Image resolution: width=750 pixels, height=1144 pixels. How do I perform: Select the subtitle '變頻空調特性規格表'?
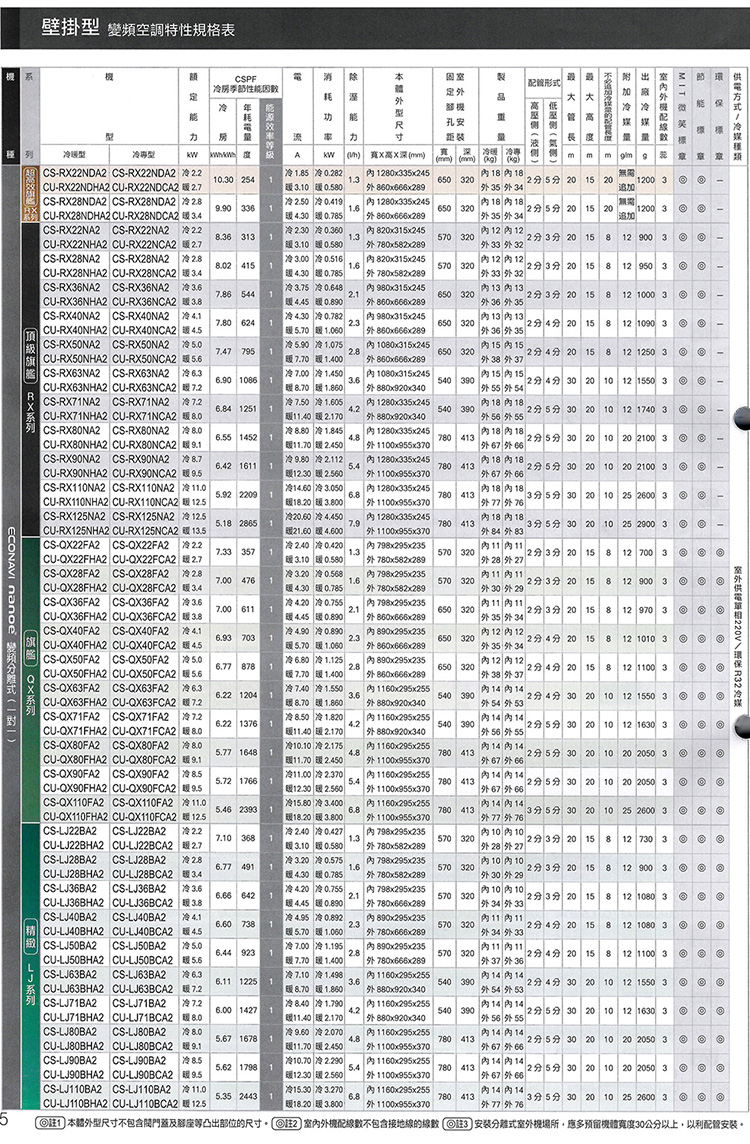point(171,30)
